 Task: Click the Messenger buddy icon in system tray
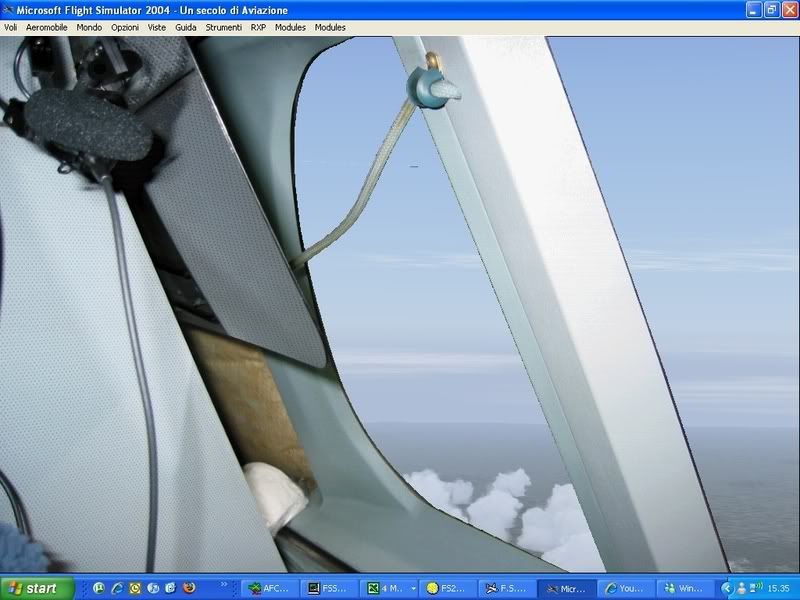point(742,588)
